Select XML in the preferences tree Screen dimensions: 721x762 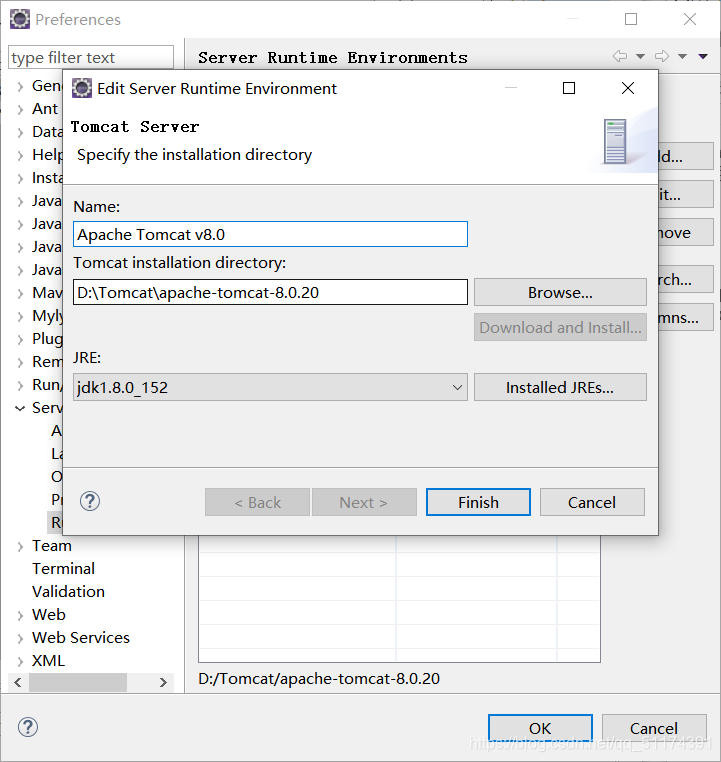pyautogui.click(x=48, y=660)
